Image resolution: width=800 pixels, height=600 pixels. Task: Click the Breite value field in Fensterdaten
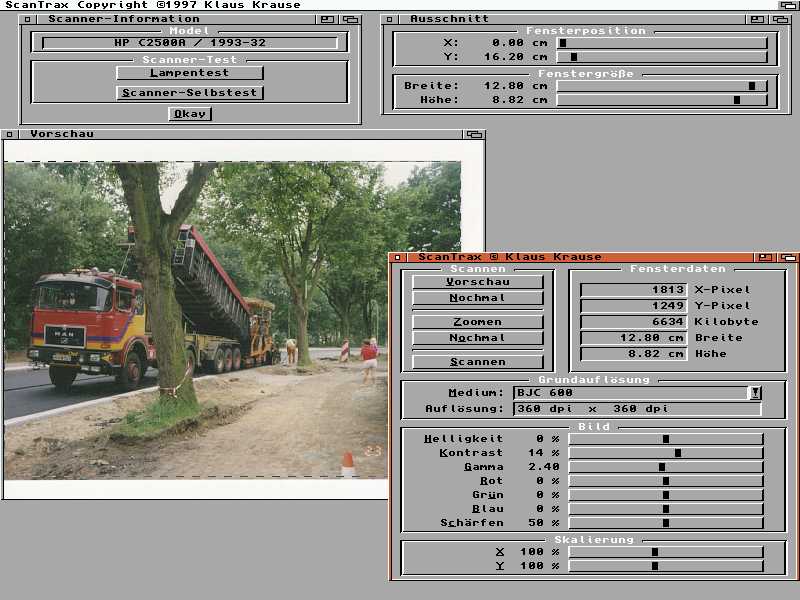tap(634, 338)
